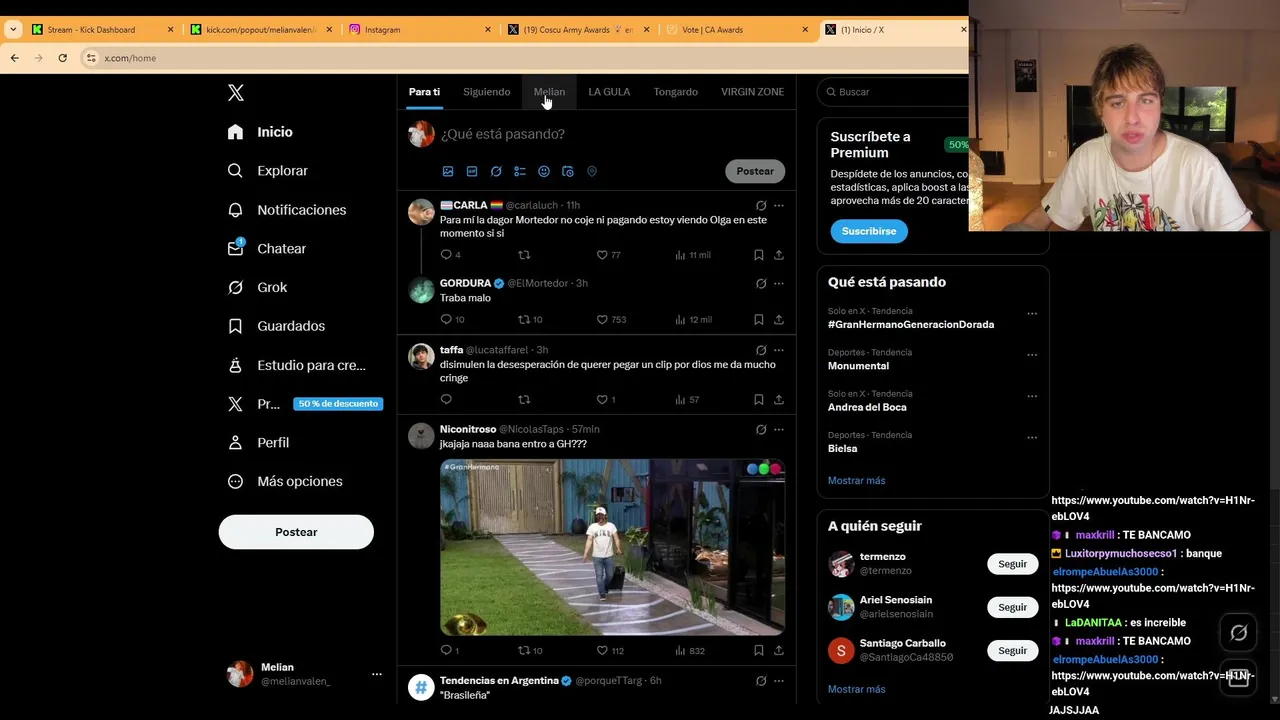
Task: Switch to the VIRGIN ZONE tab
Action: point(752,92)
